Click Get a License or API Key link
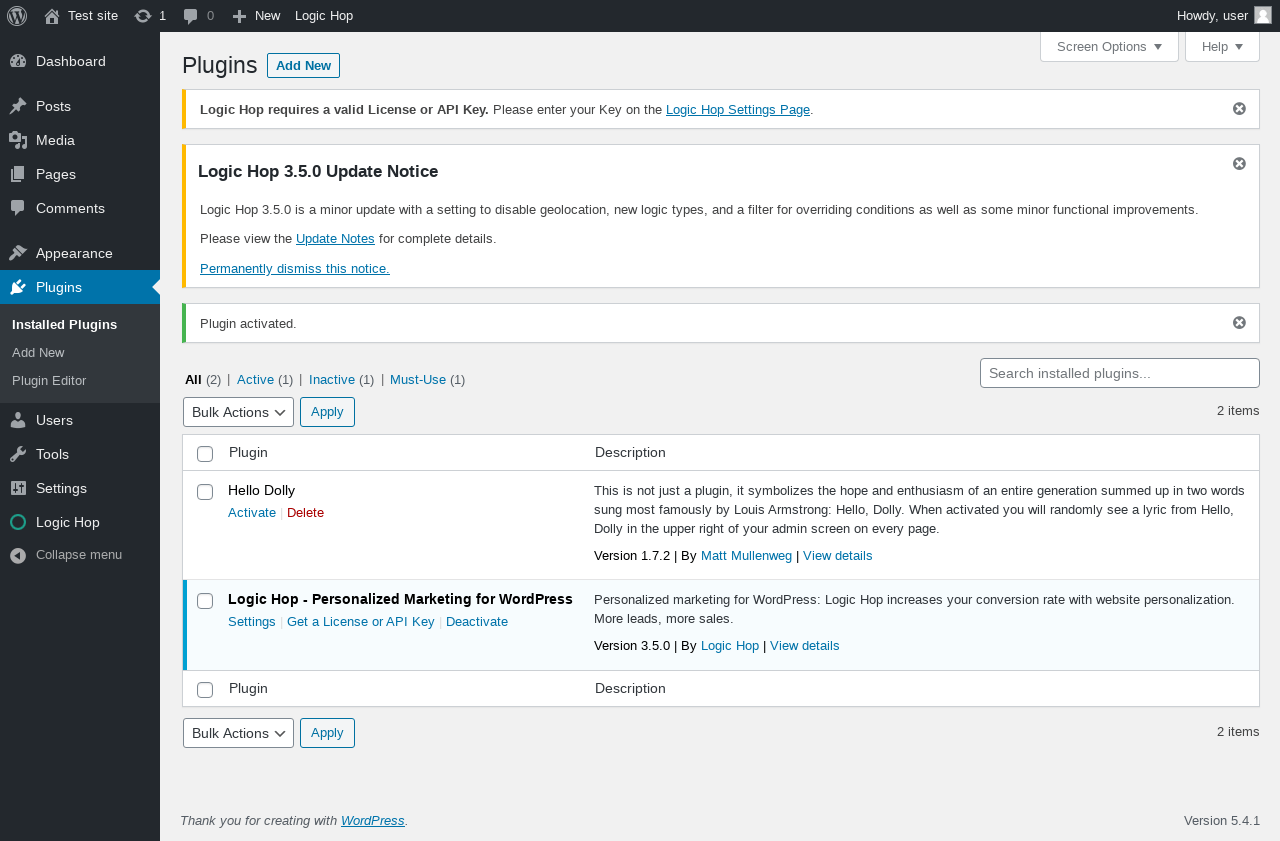Viewport: 1280px width, 841px height. [x=361, y=622]
